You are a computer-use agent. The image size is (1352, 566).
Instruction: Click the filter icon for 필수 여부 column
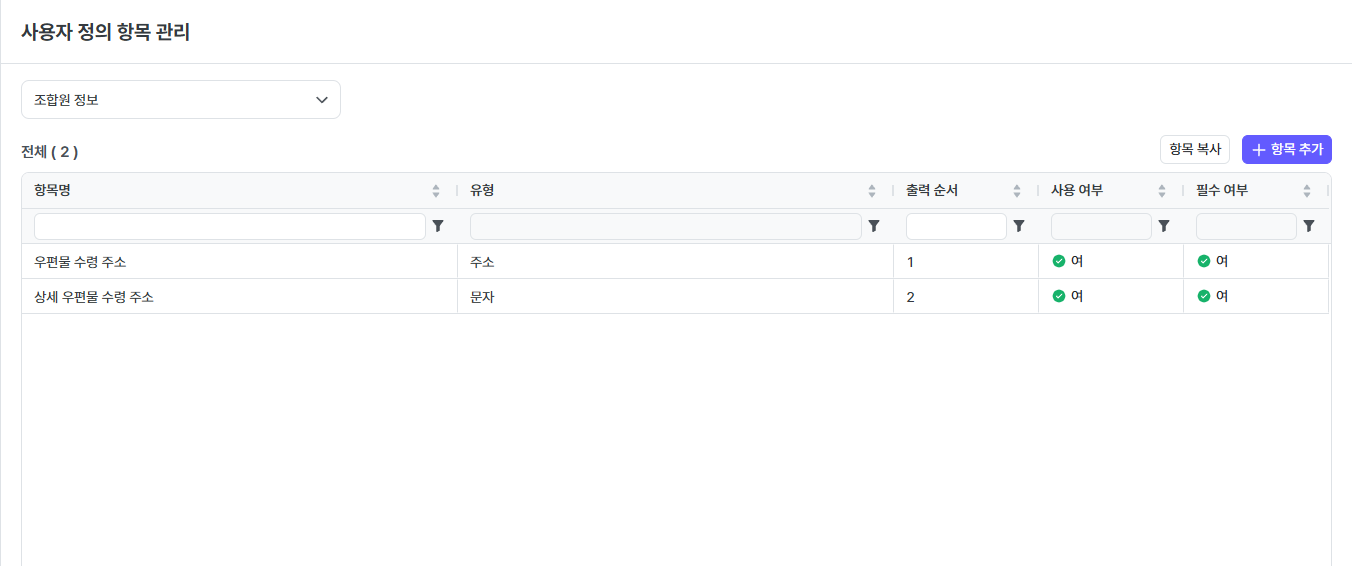pyautogui.click(x=1308, y=226)
